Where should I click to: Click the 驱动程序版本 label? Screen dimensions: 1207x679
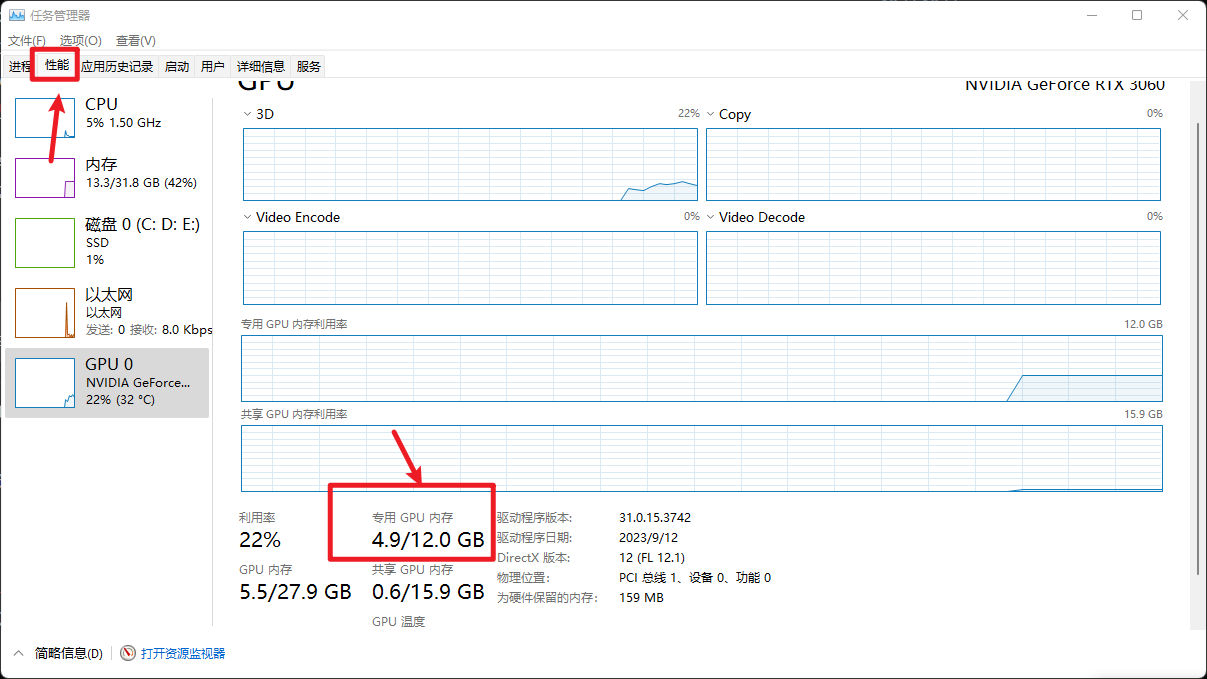click(535, 518)
